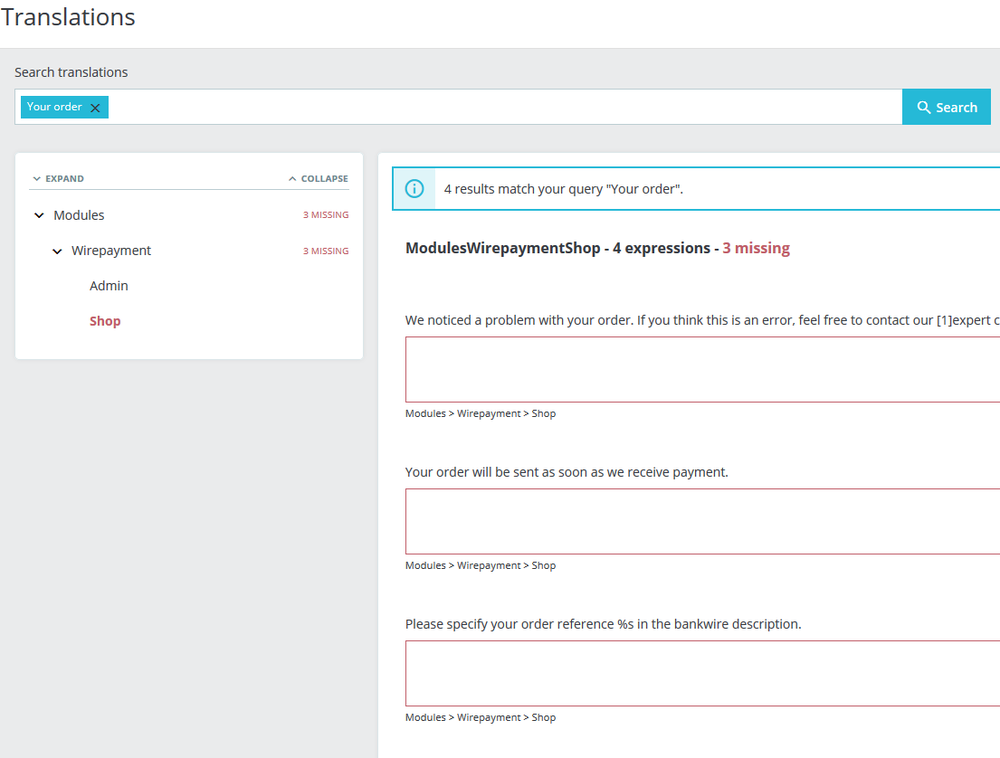Click 'We noticed a problem with your order' text
The height and width of the screenshot is (758, 1000).
point(702,320)
